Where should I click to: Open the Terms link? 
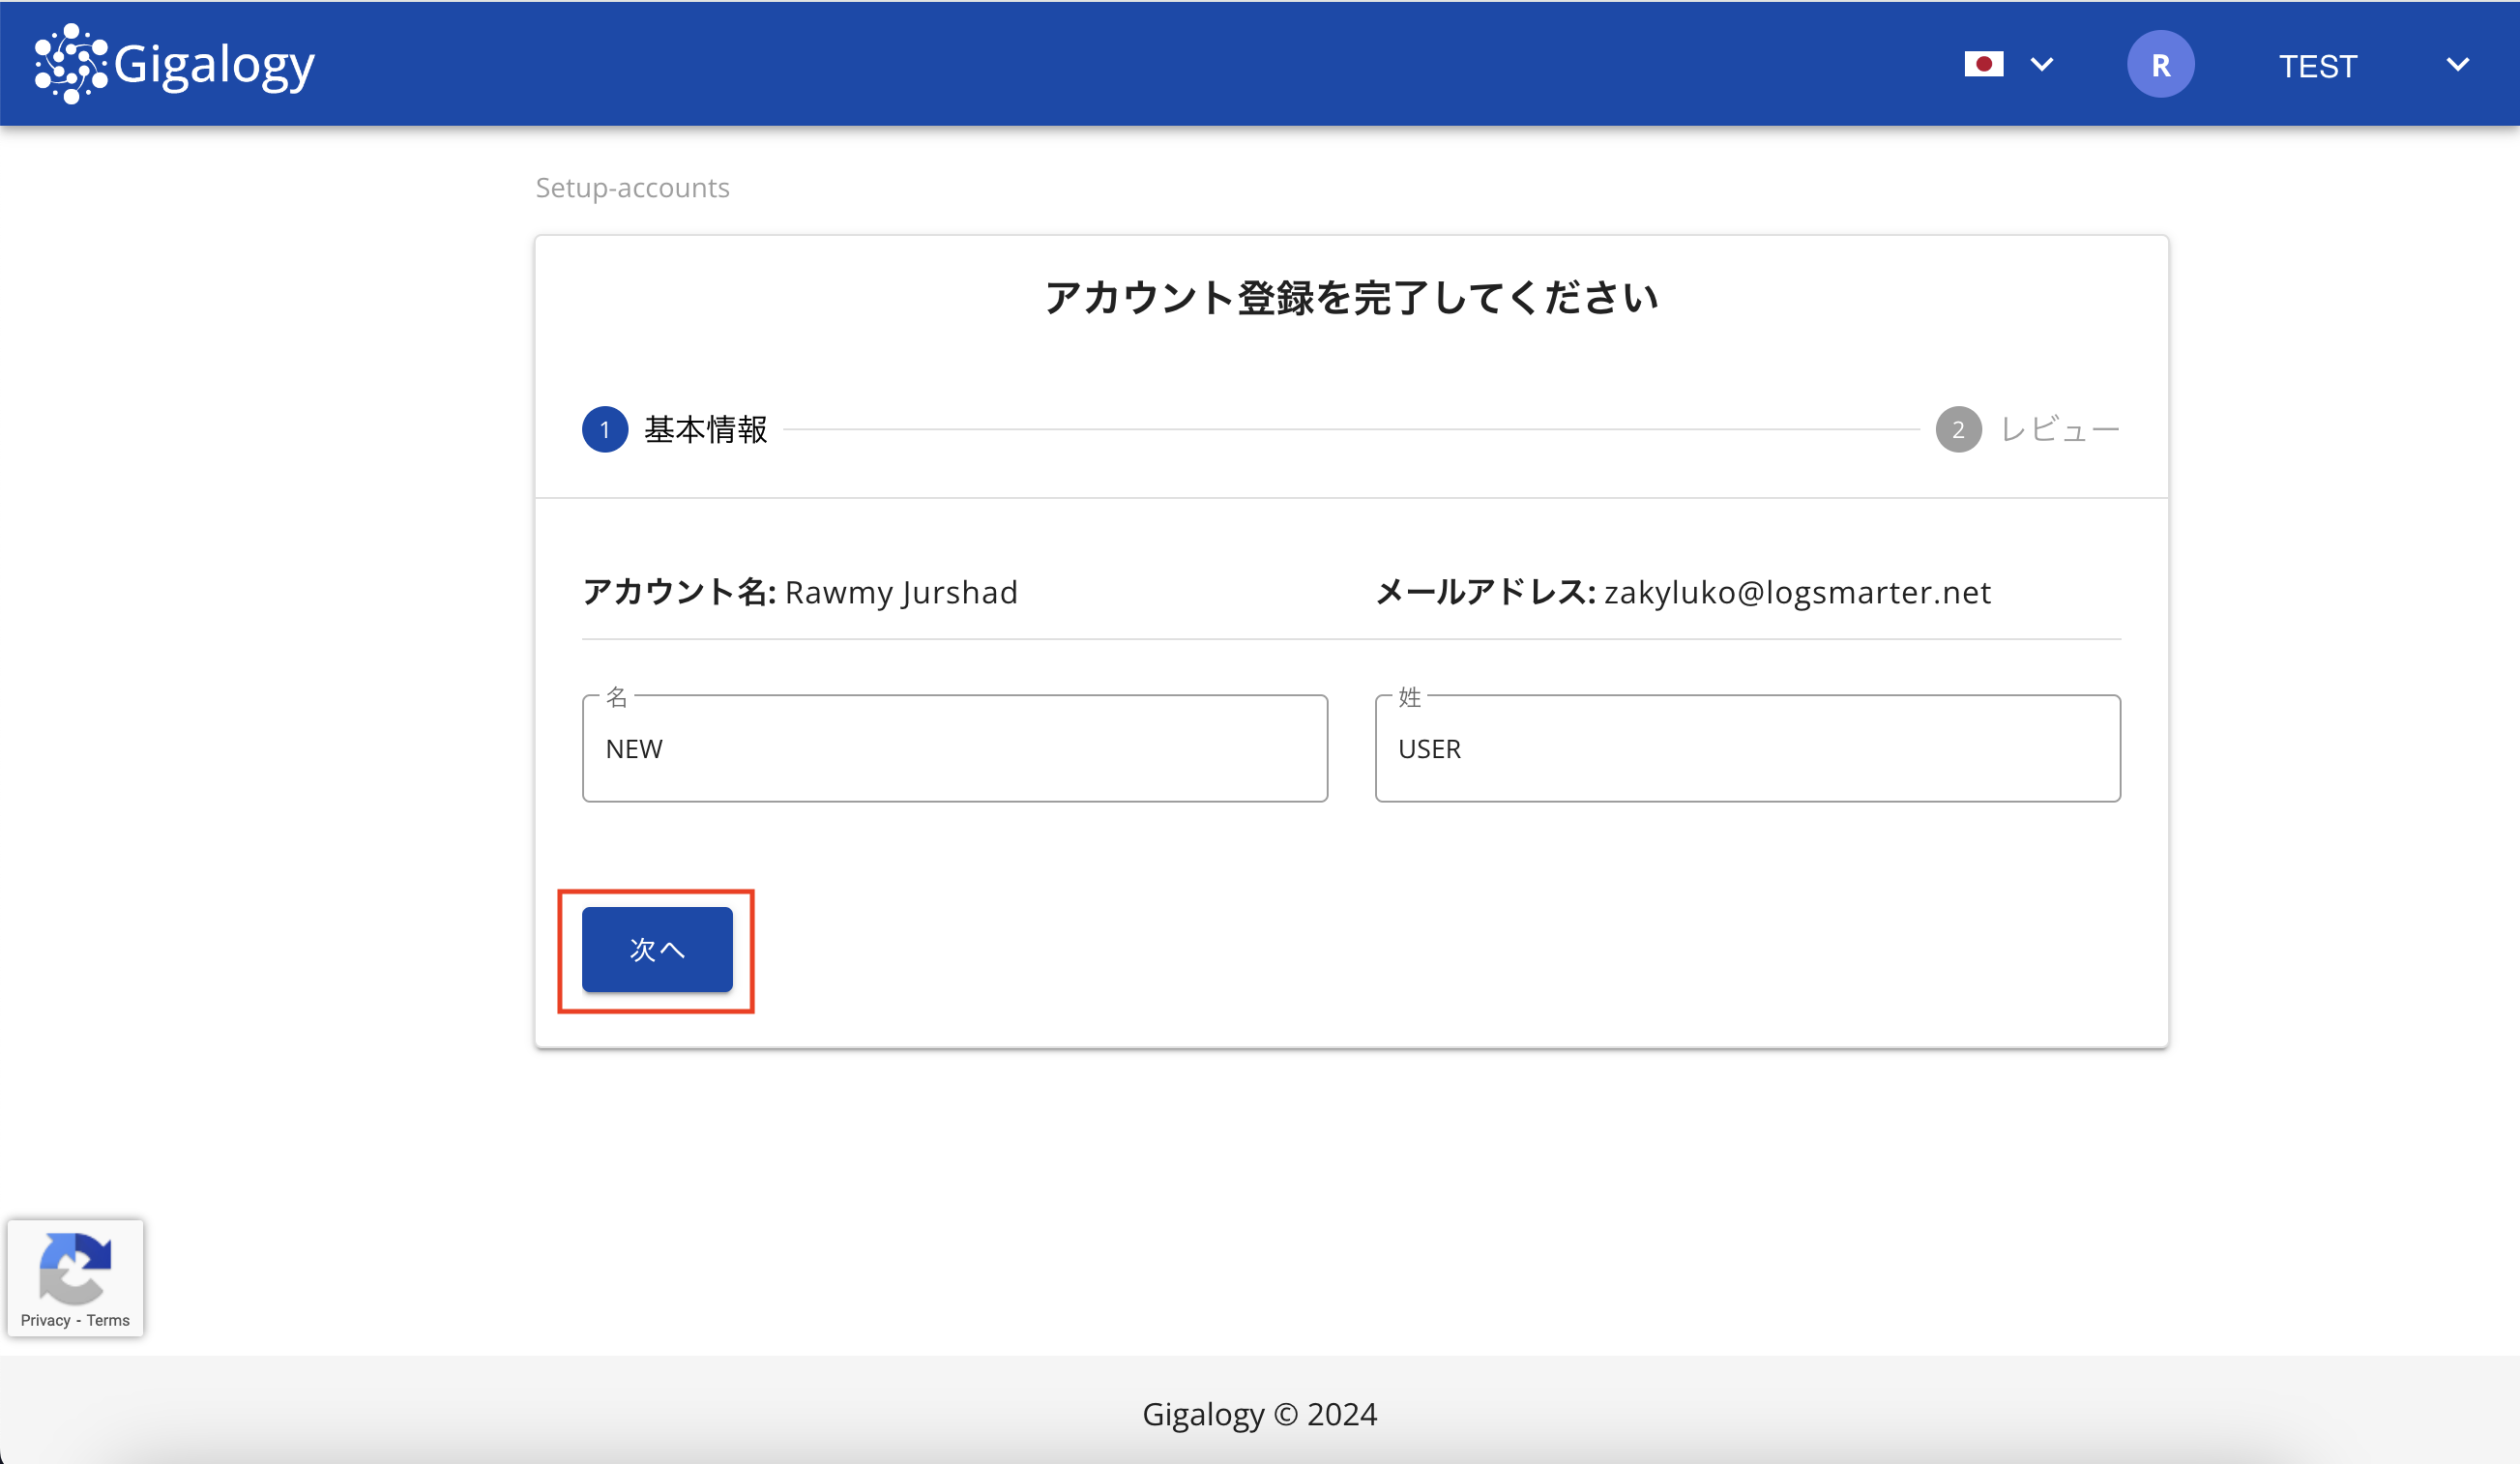108,1320
